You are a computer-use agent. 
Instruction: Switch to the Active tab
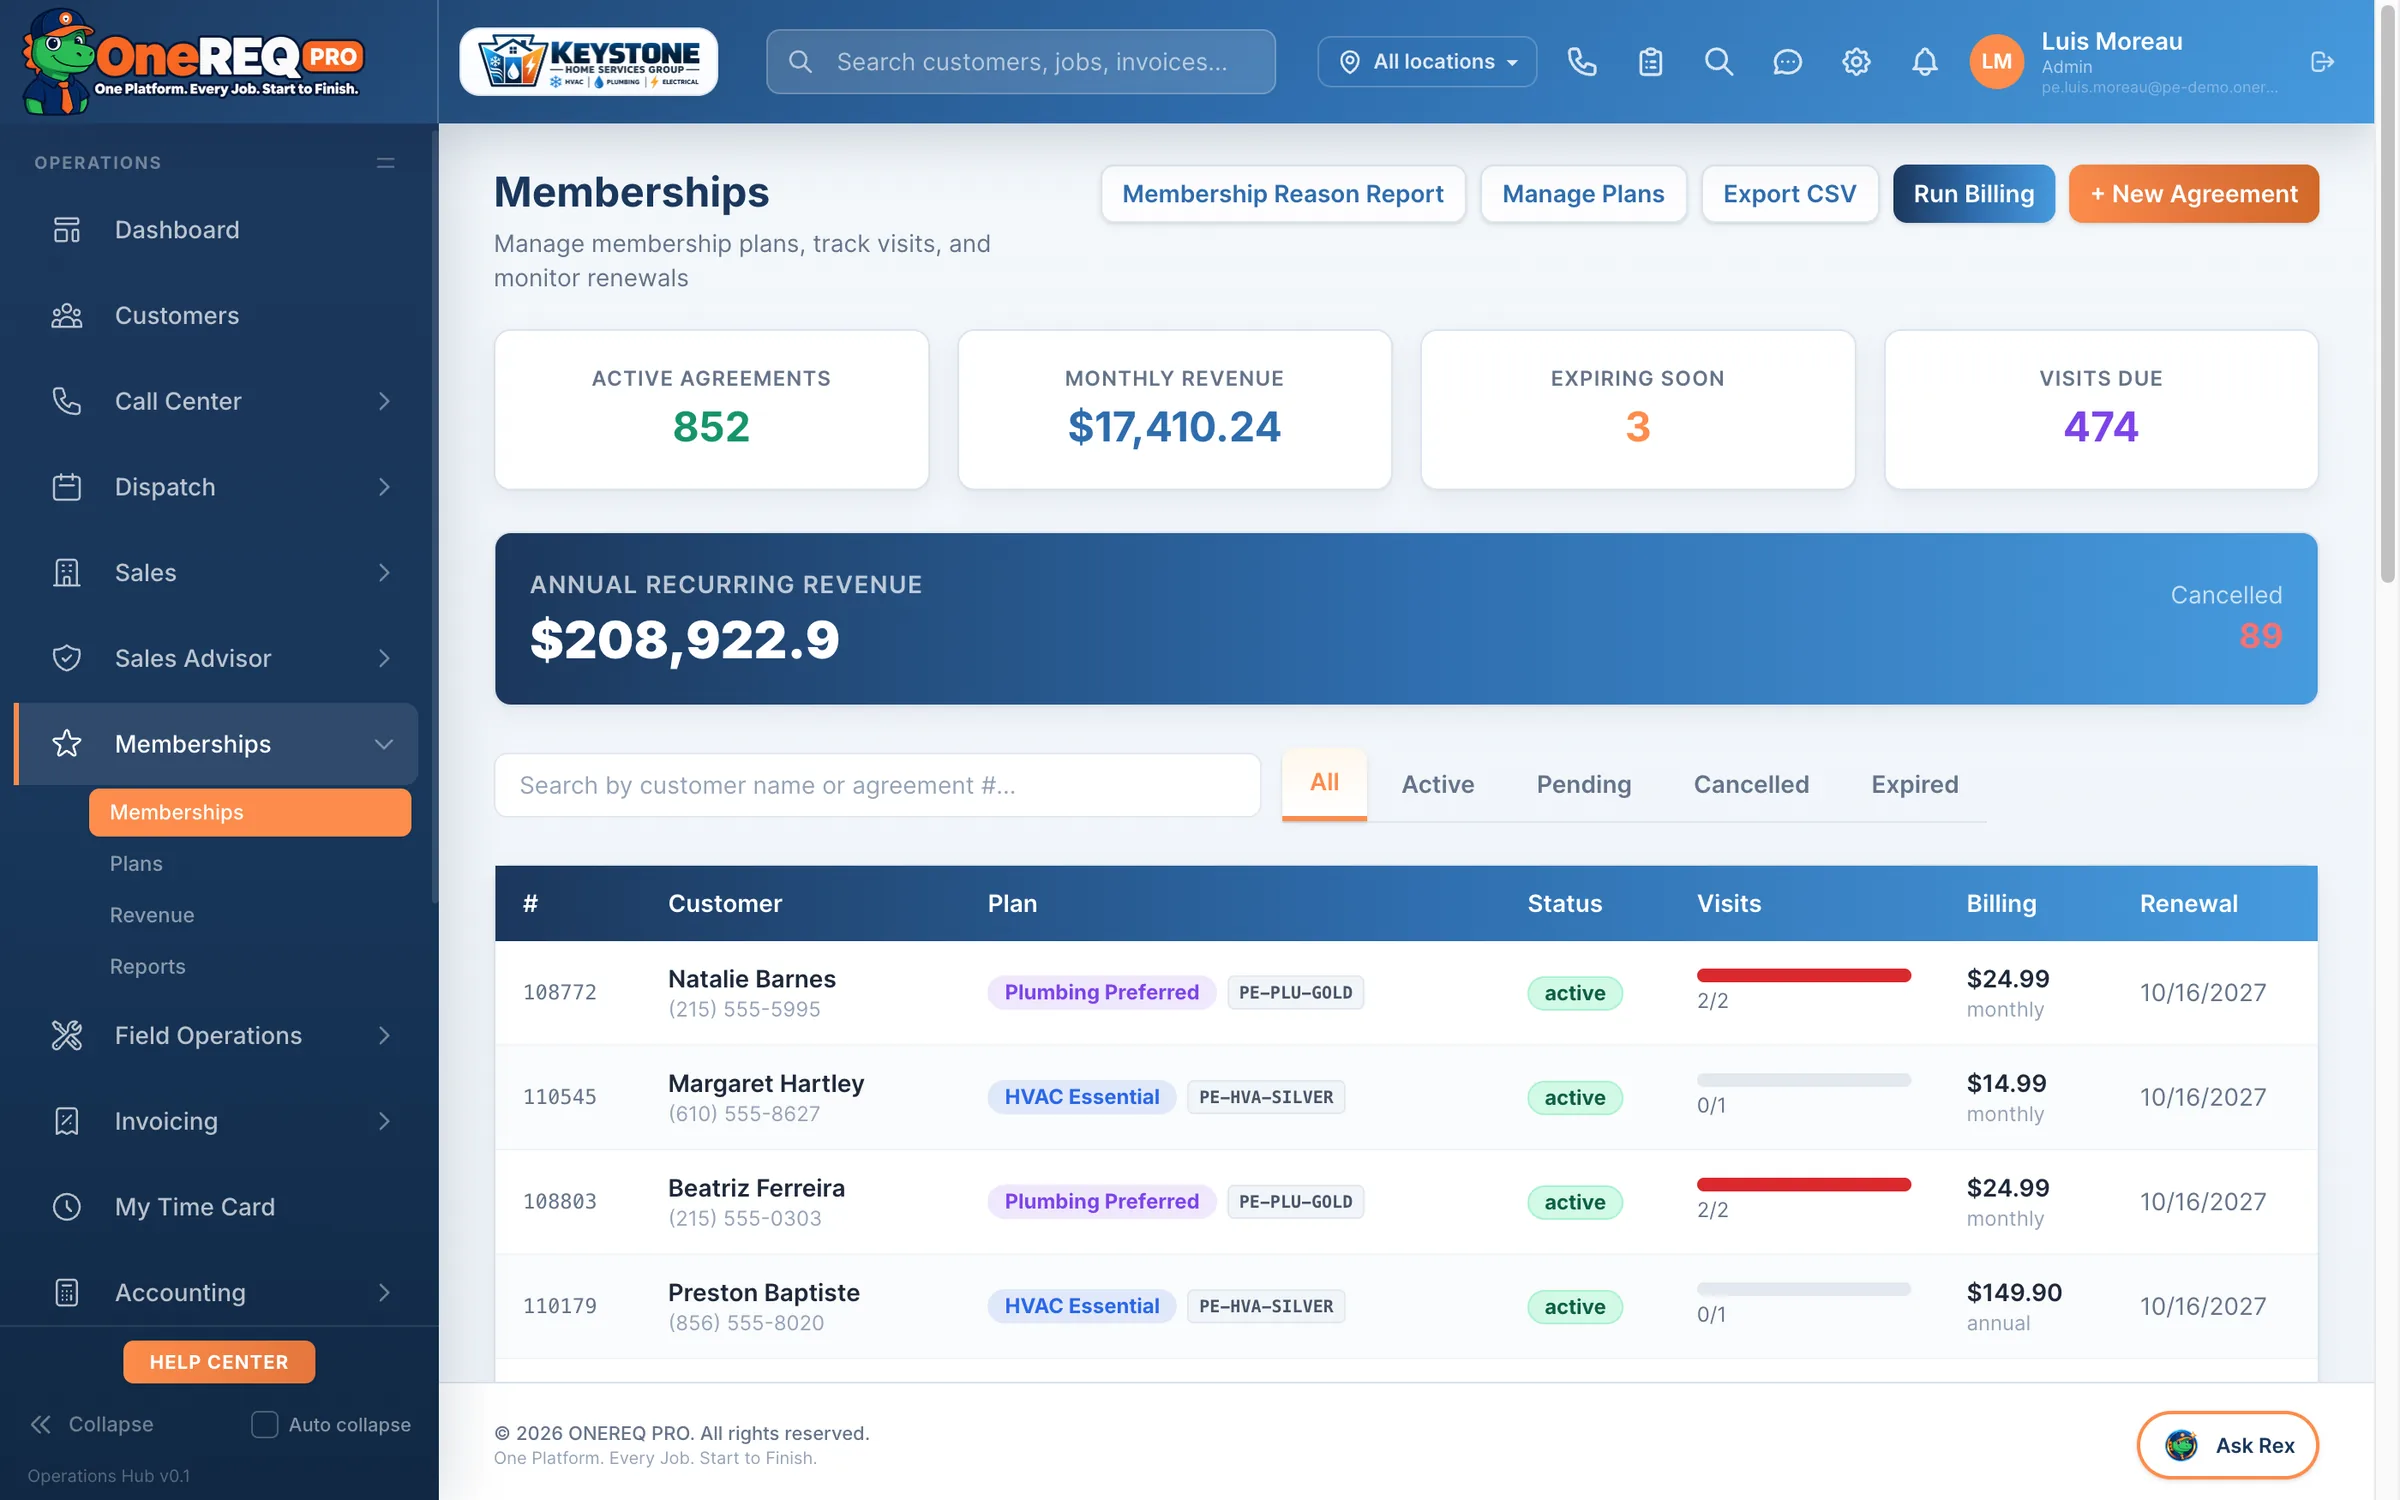(1438, 785)
